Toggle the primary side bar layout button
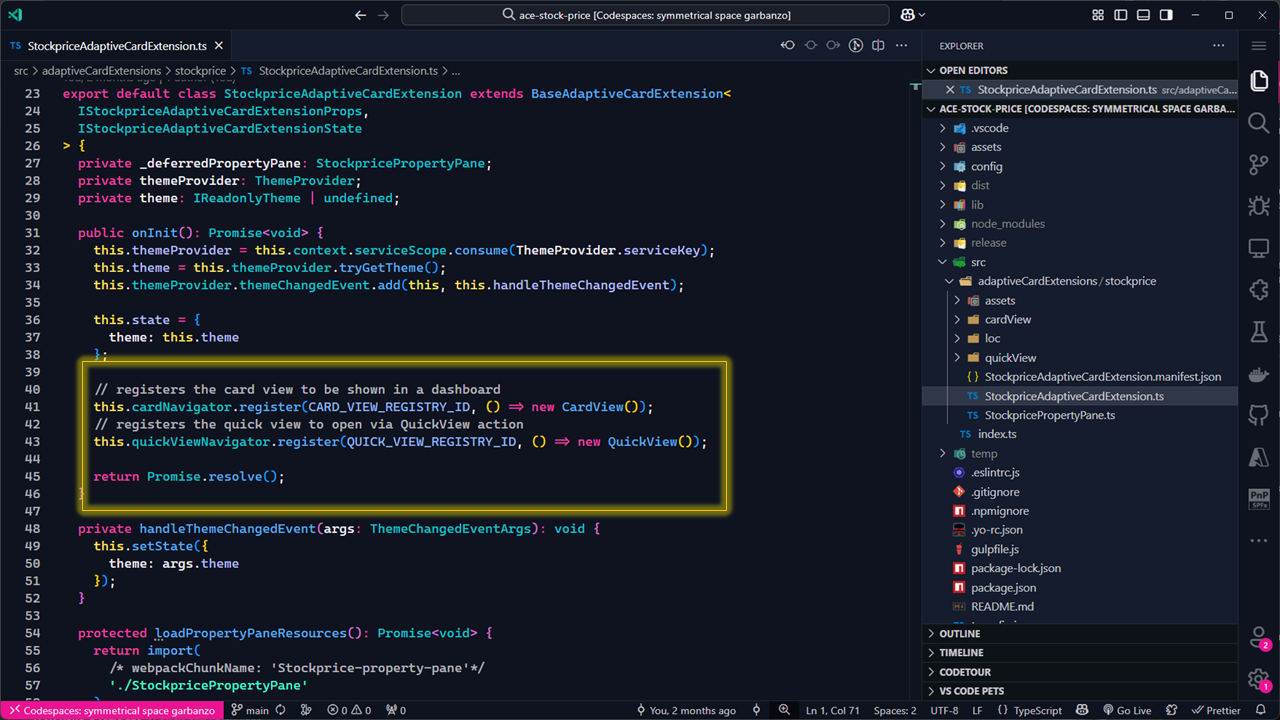1280x720 pixels. [1121, 15]
